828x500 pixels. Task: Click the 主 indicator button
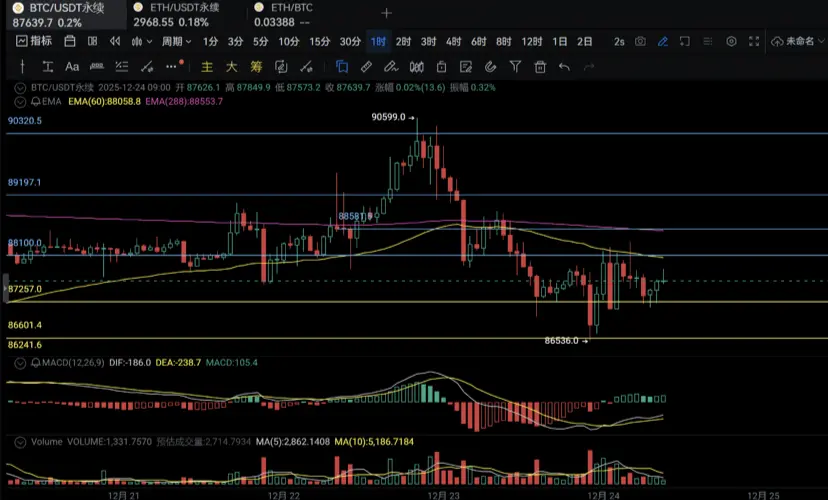point(206,67)
